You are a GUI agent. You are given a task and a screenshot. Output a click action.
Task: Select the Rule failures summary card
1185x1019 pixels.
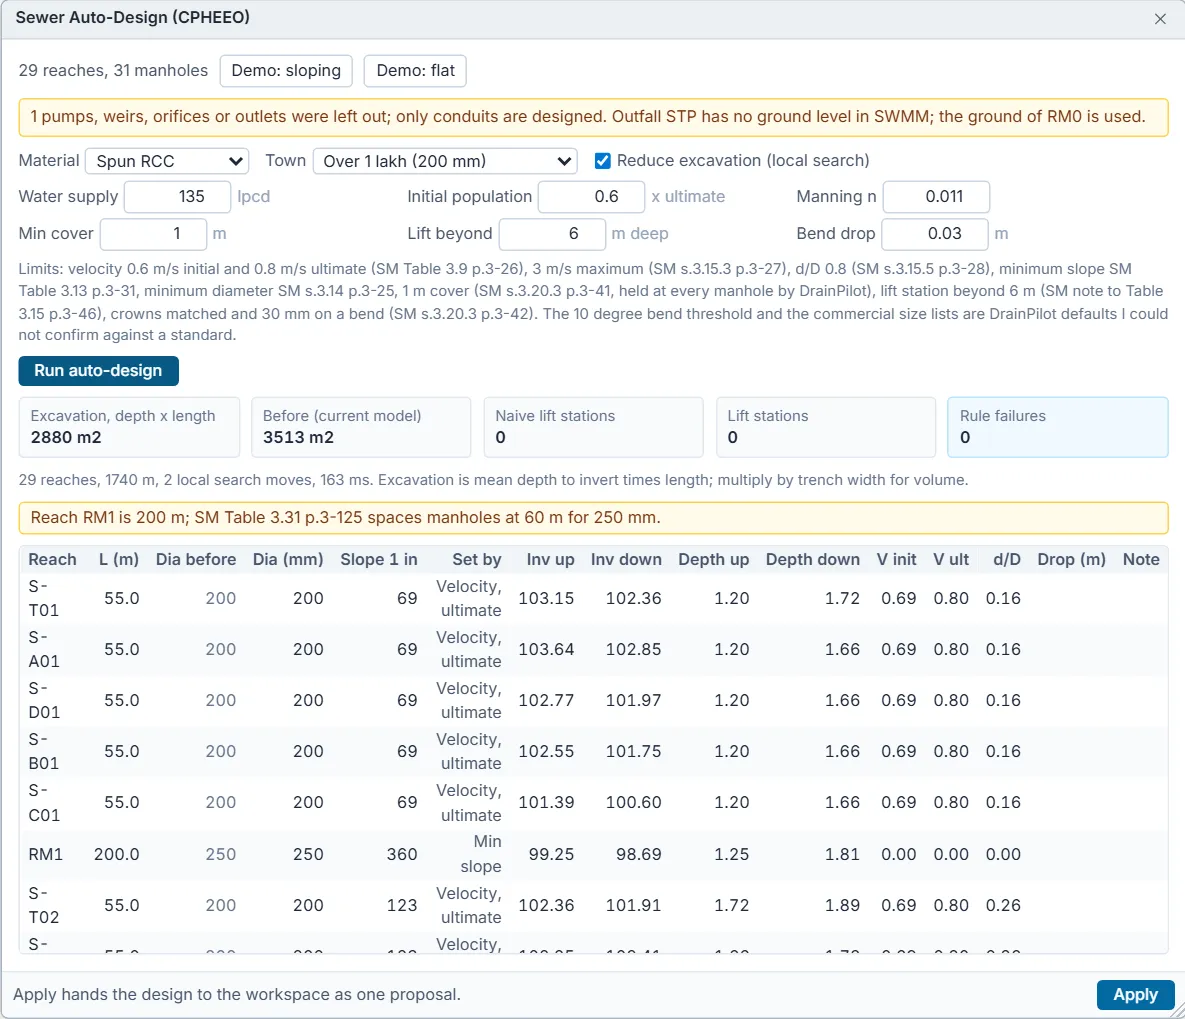click(x=1057, y=427)
